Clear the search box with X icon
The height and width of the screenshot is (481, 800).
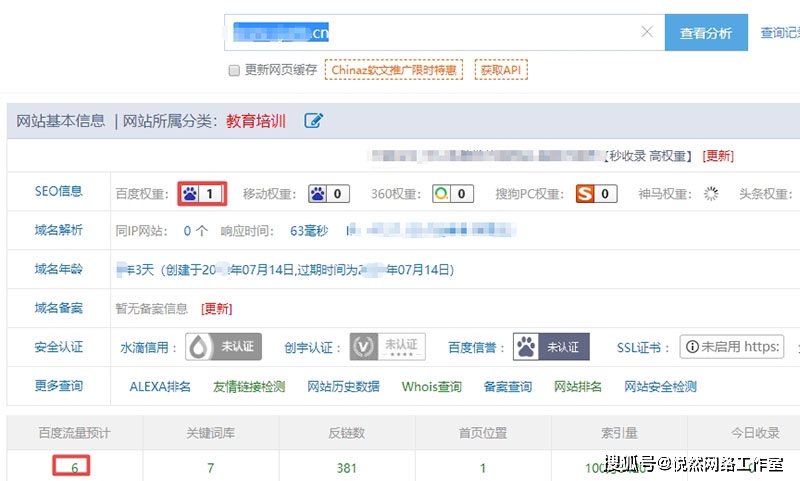[646, 33]
